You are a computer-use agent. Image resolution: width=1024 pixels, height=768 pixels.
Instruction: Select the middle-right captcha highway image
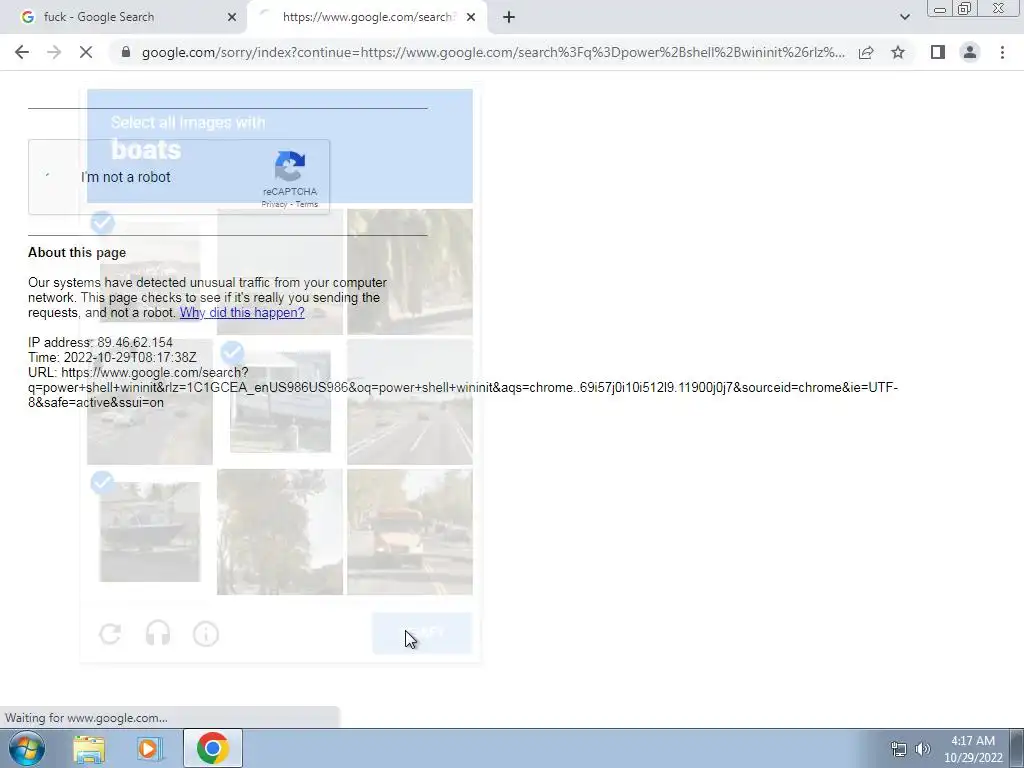[409, 402]
